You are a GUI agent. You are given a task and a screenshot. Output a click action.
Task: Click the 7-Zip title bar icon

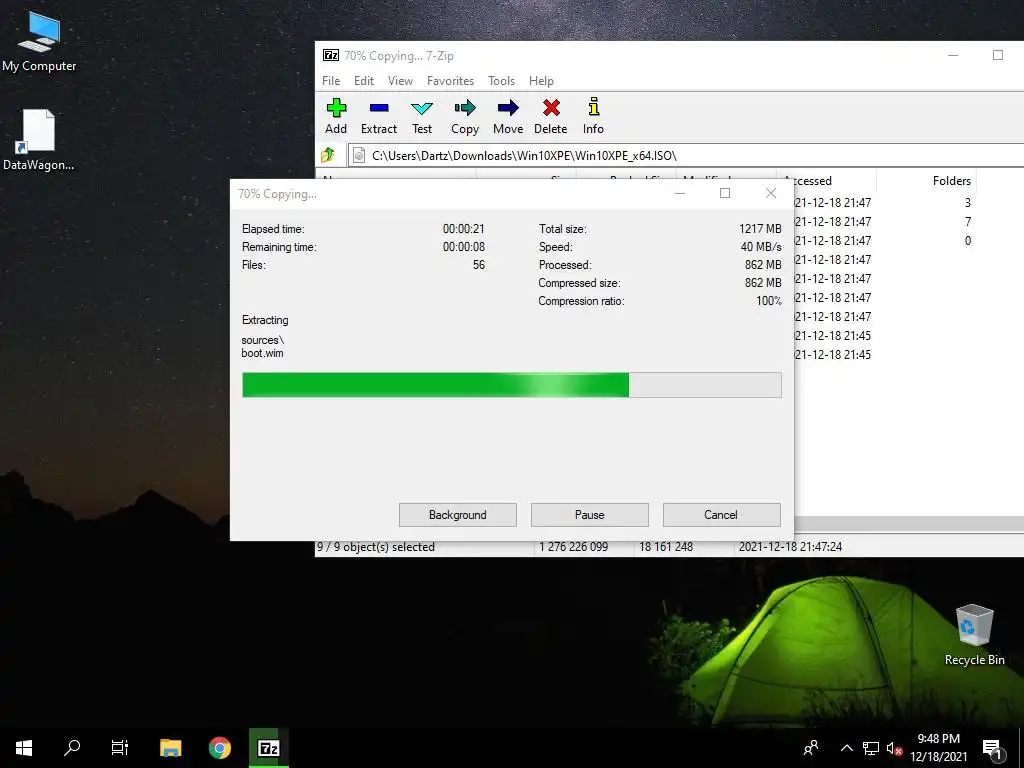(331, 56)
